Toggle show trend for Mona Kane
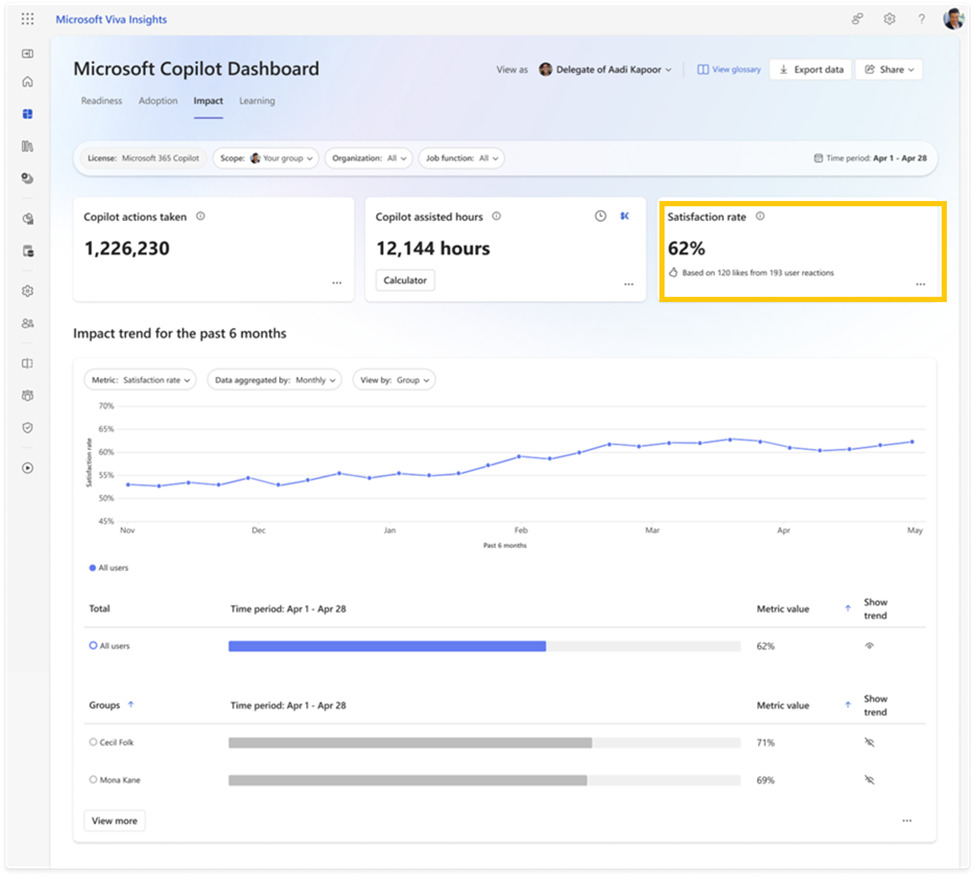 [x=869, y=779]
